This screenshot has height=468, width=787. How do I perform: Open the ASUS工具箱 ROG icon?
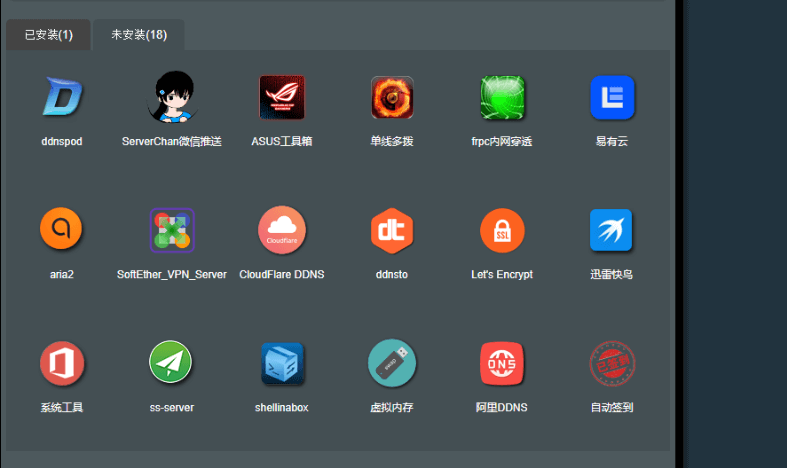pyautogui.click(x=282, y=97)
